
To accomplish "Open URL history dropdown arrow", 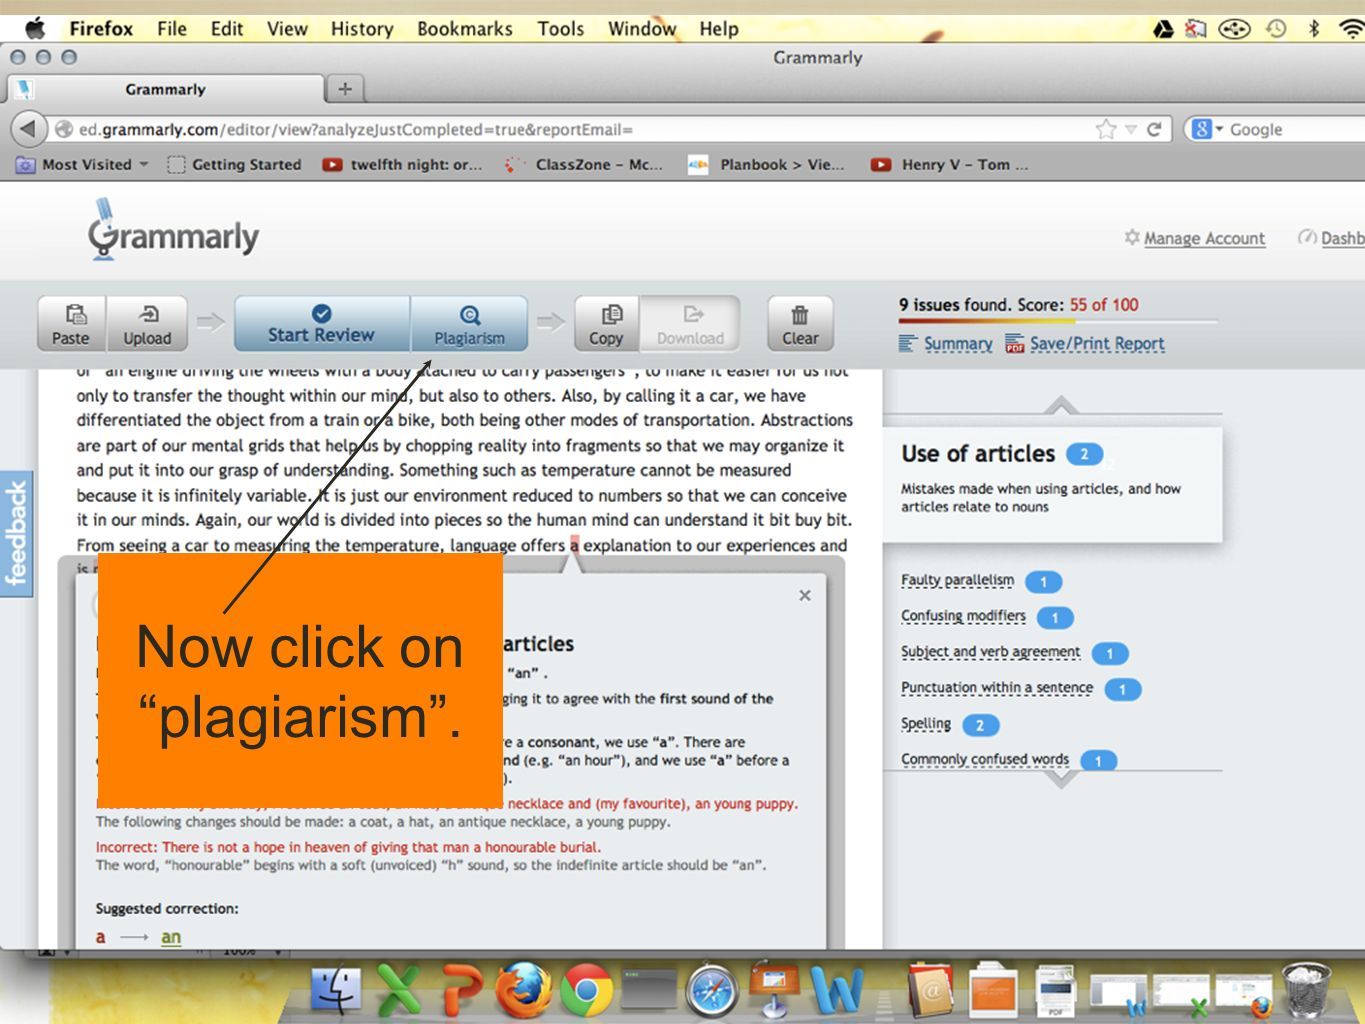I will point(1131,130).
